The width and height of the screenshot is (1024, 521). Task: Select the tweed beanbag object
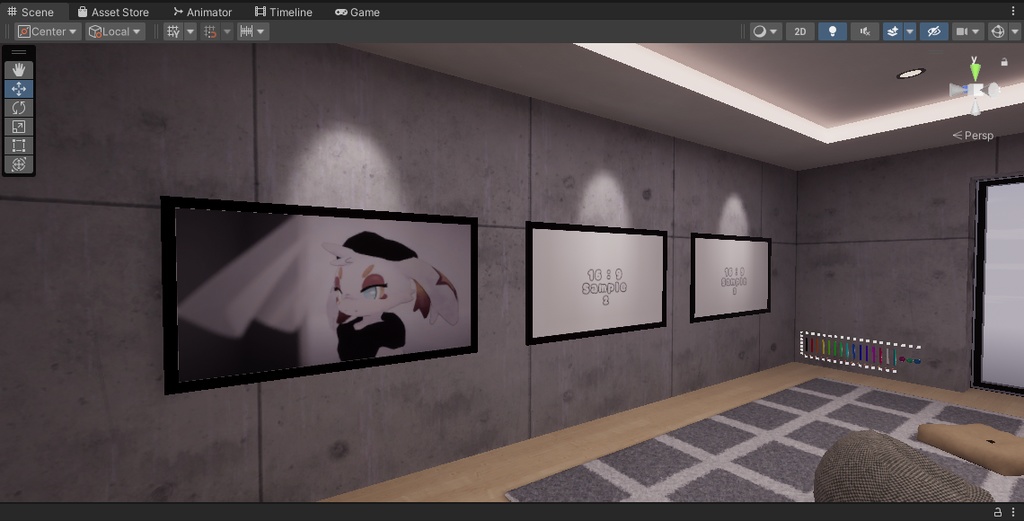[x=904, y=467]
